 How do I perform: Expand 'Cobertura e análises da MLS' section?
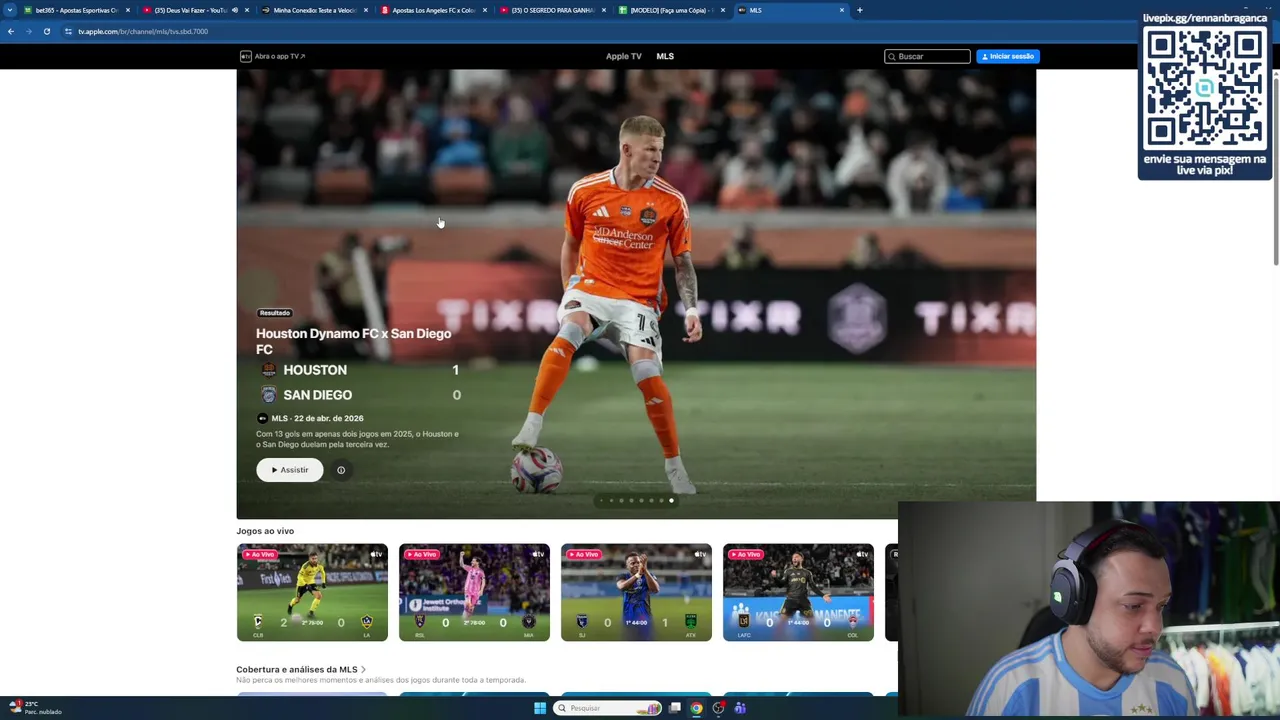pos(301,669)
